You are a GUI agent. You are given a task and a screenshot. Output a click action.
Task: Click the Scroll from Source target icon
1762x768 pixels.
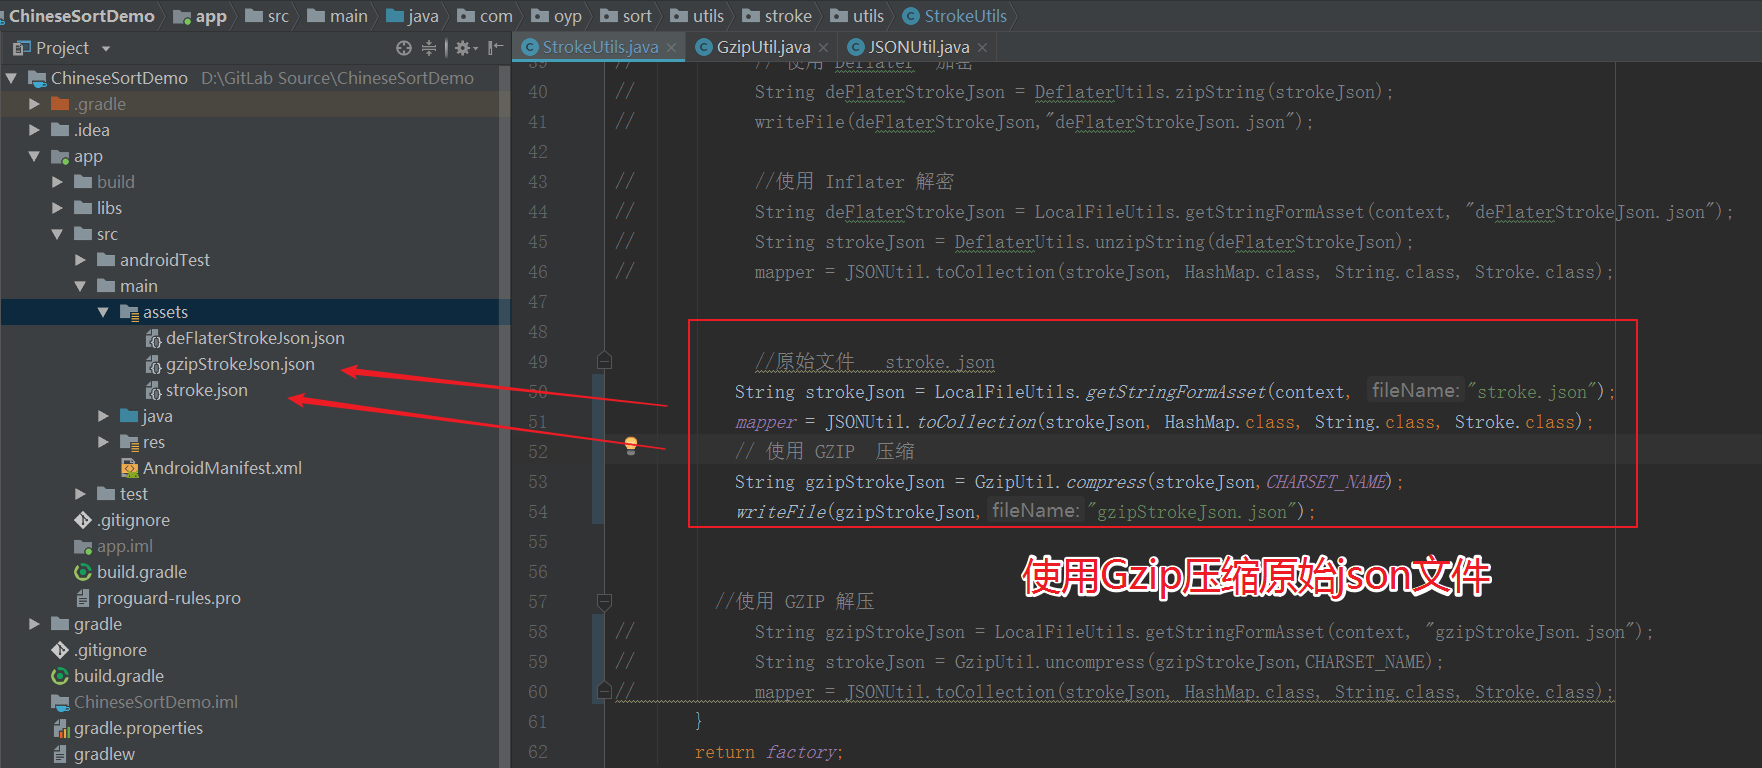(x=403, y=48)
